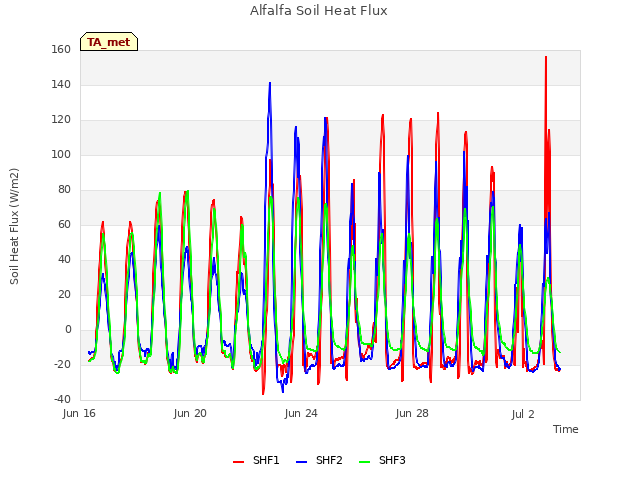Screen dimensions: 640x480
Task: Toggle the SHF3 series in the legend
Action: [382, 460]
